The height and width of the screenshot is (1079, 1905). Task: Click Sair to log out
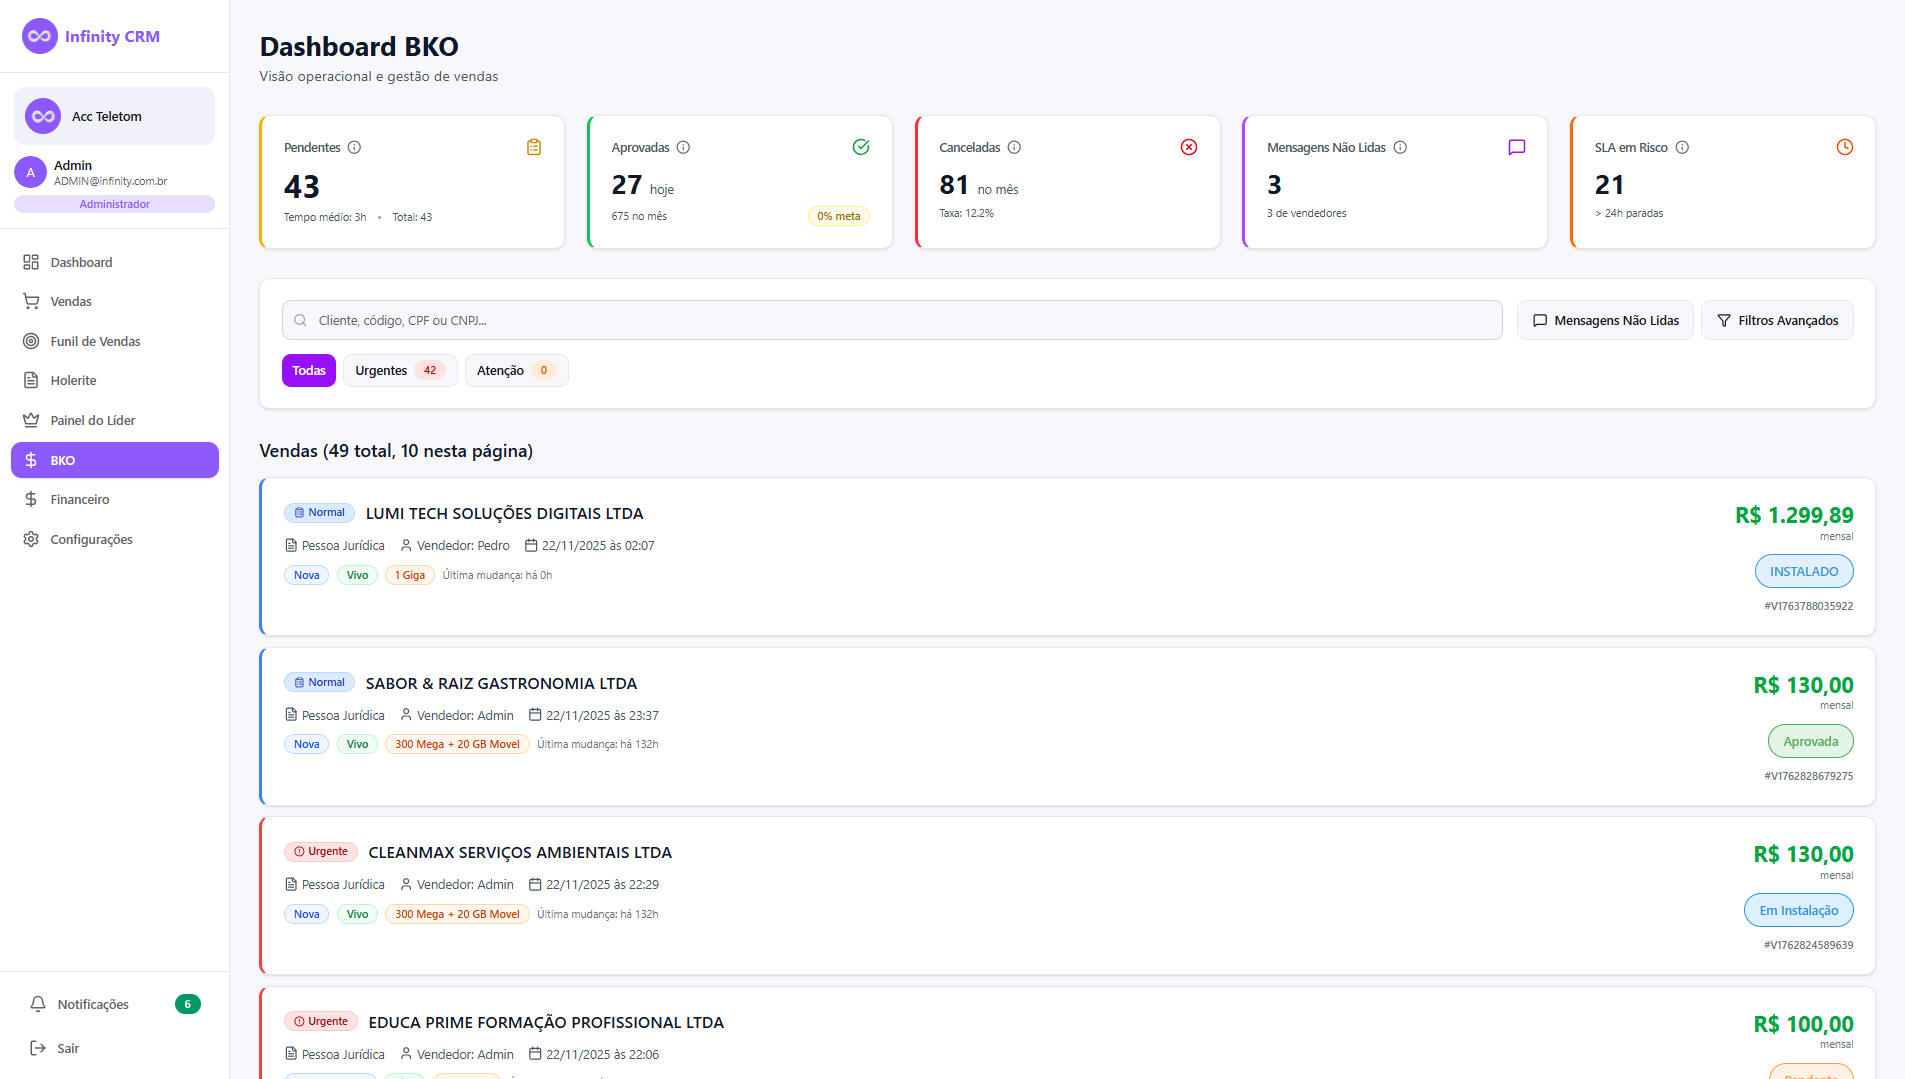(x=67, y=1049)
